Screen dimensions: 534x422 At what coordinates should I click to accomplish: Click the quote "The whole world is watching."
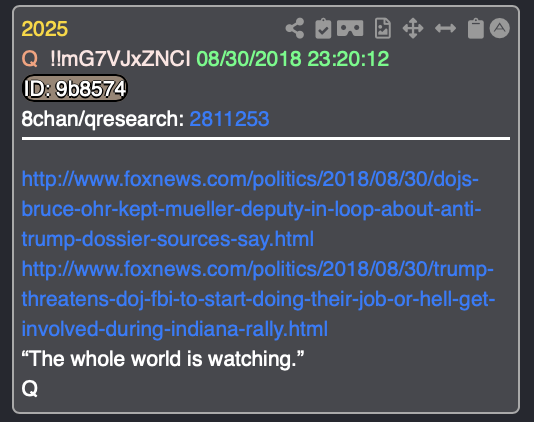(162, 359)
